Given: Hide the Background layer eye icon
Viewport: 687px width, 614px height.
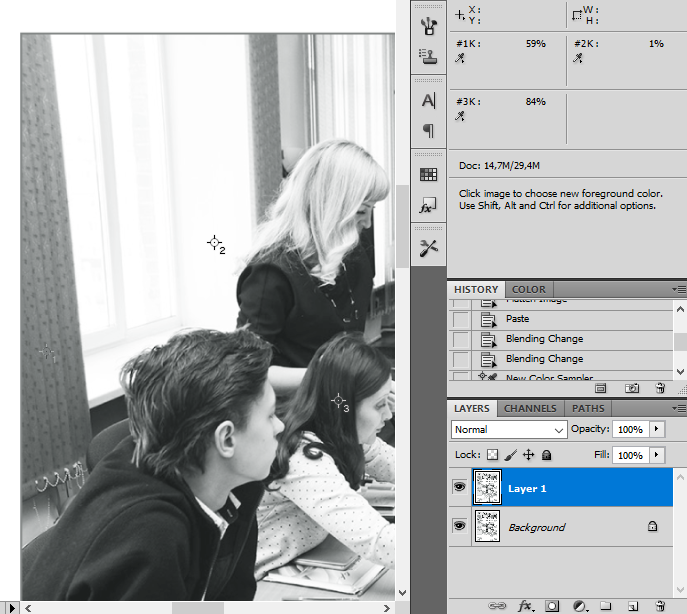Looking at the screenshot, I should point(460,525).
